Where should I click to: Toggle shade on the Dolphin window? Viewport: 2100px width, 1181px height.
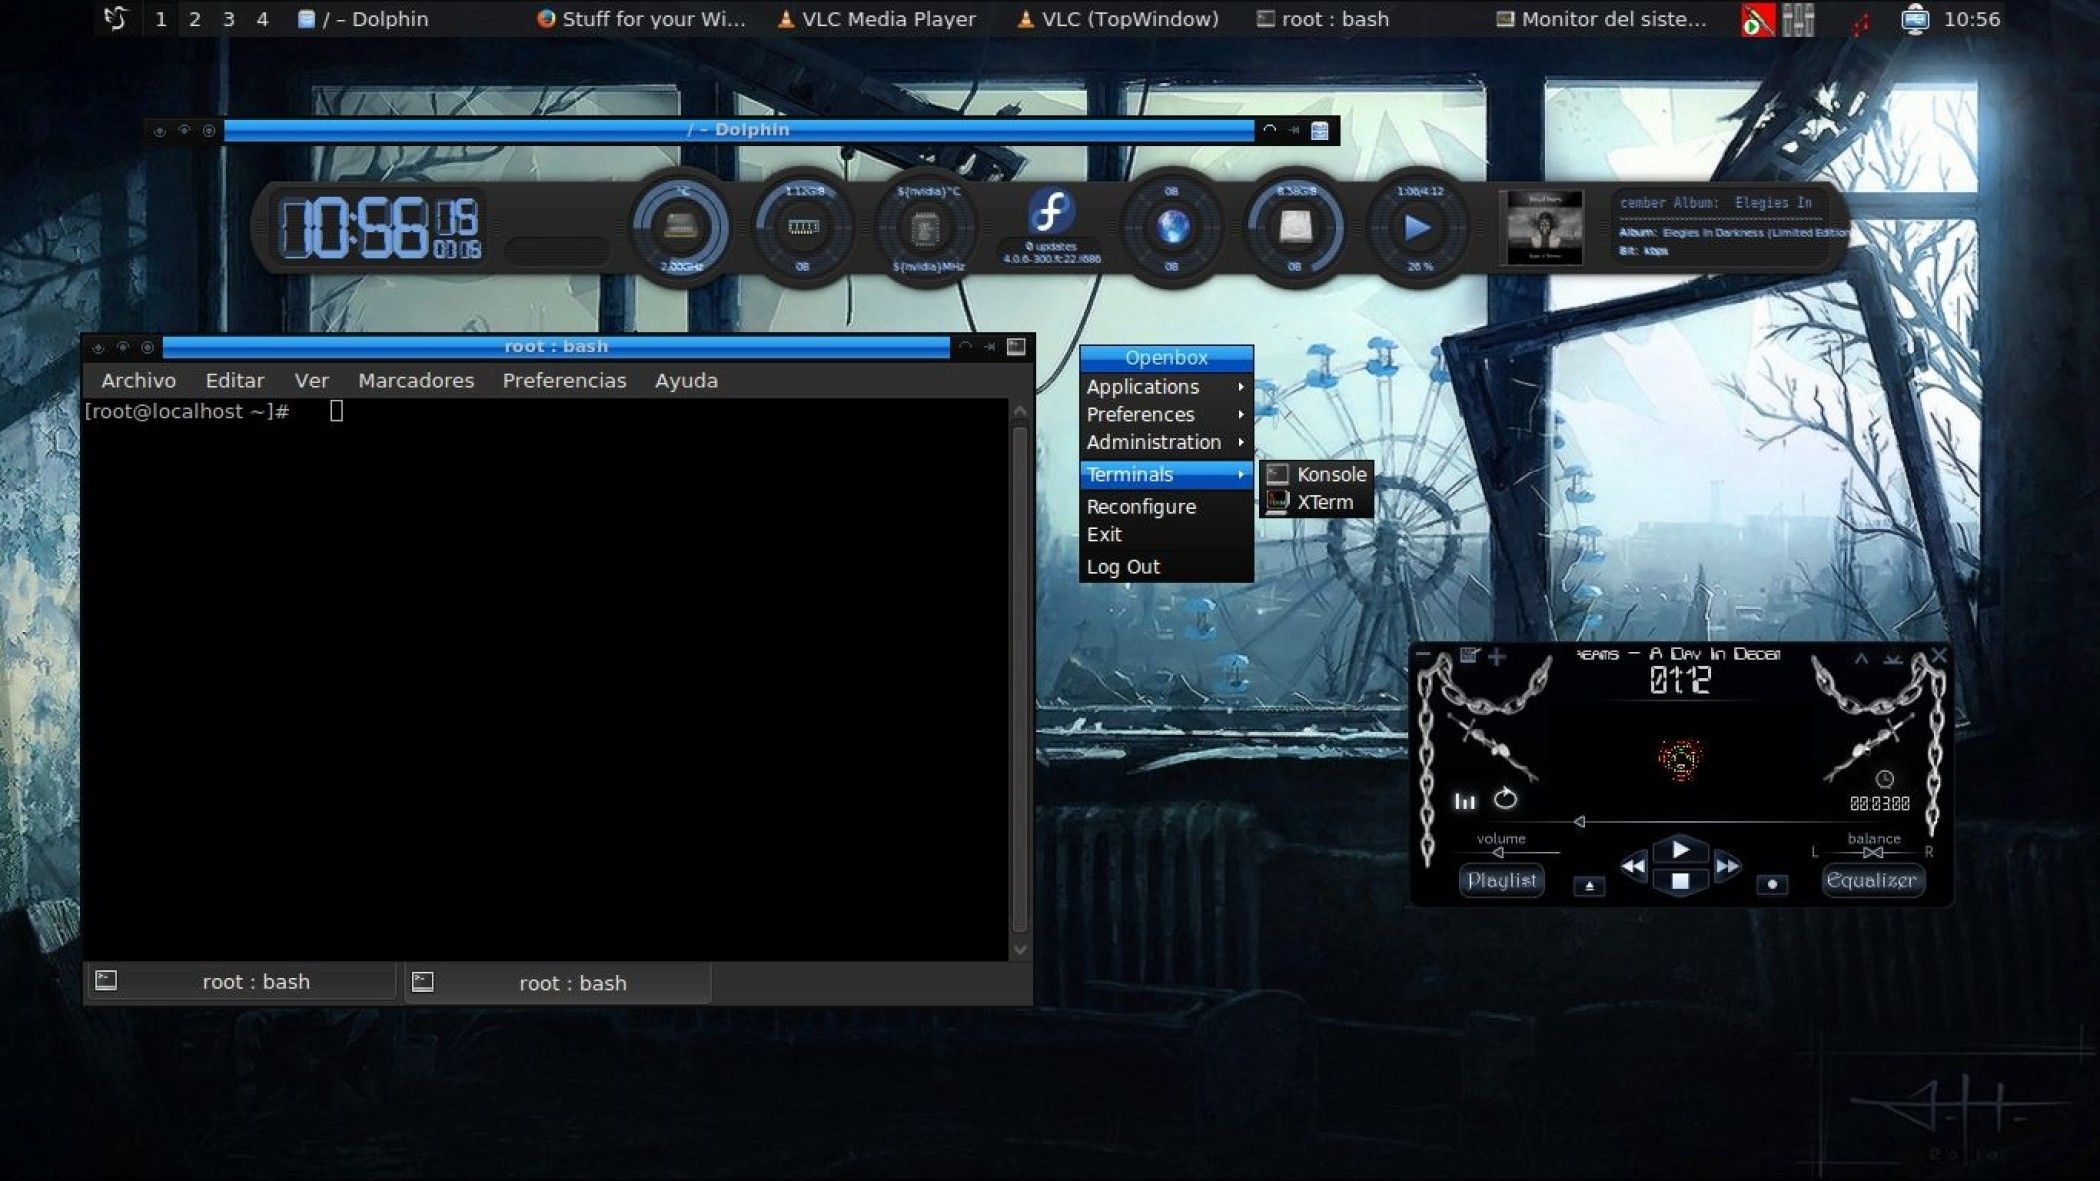coord(1269,129)
